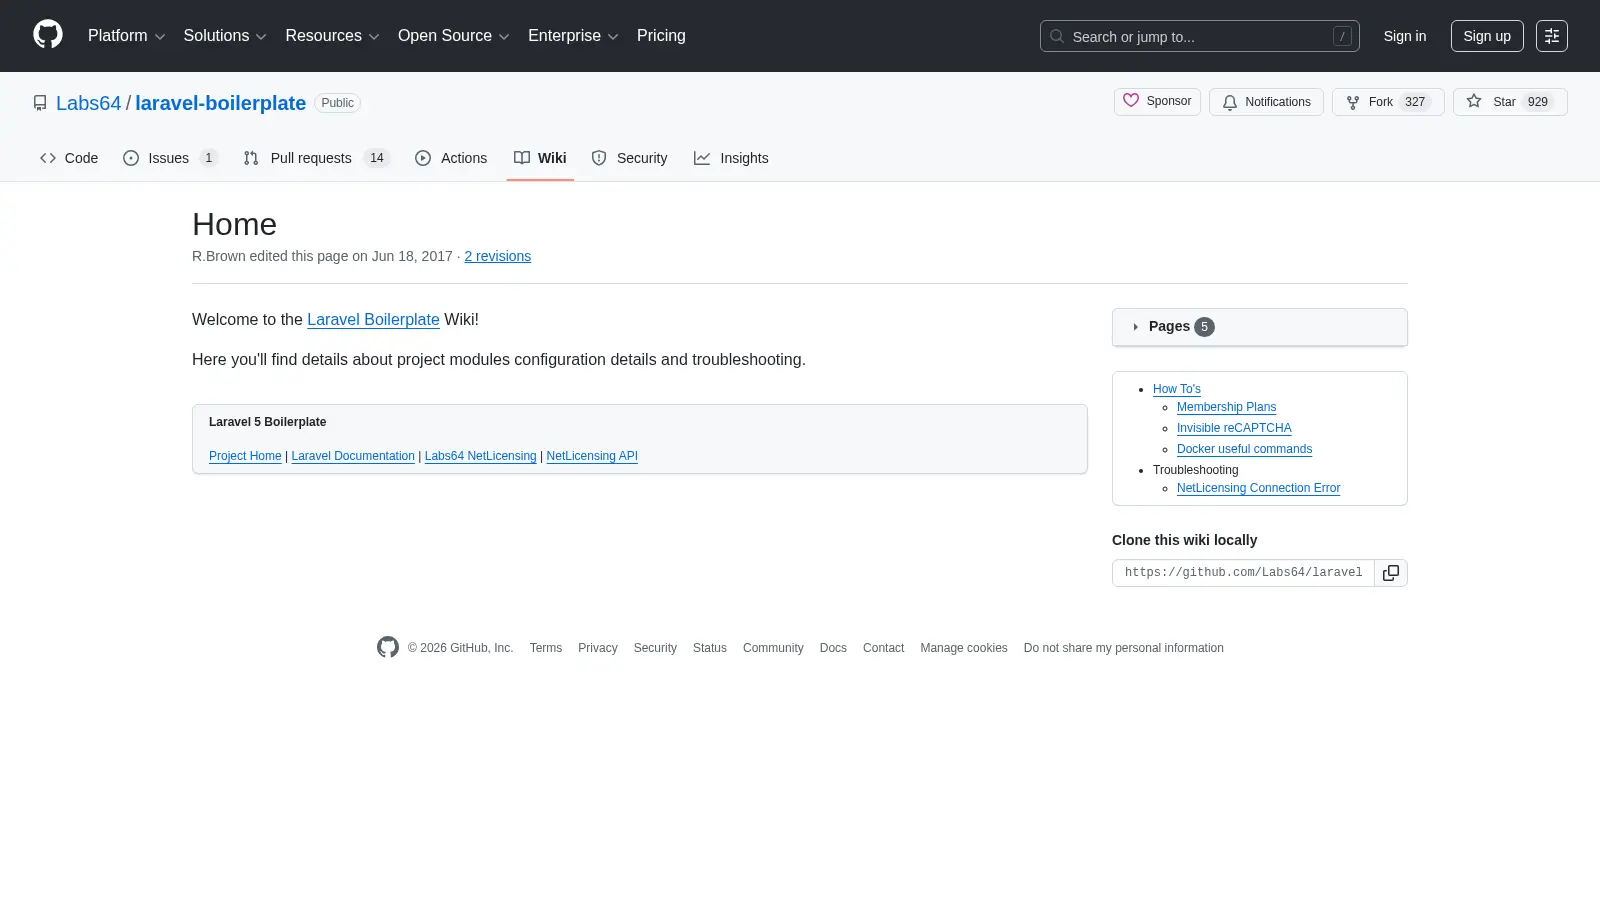Open the Pull requests tab
Viewport: 1600px width, 900px height.
click(x=316, y=158)
